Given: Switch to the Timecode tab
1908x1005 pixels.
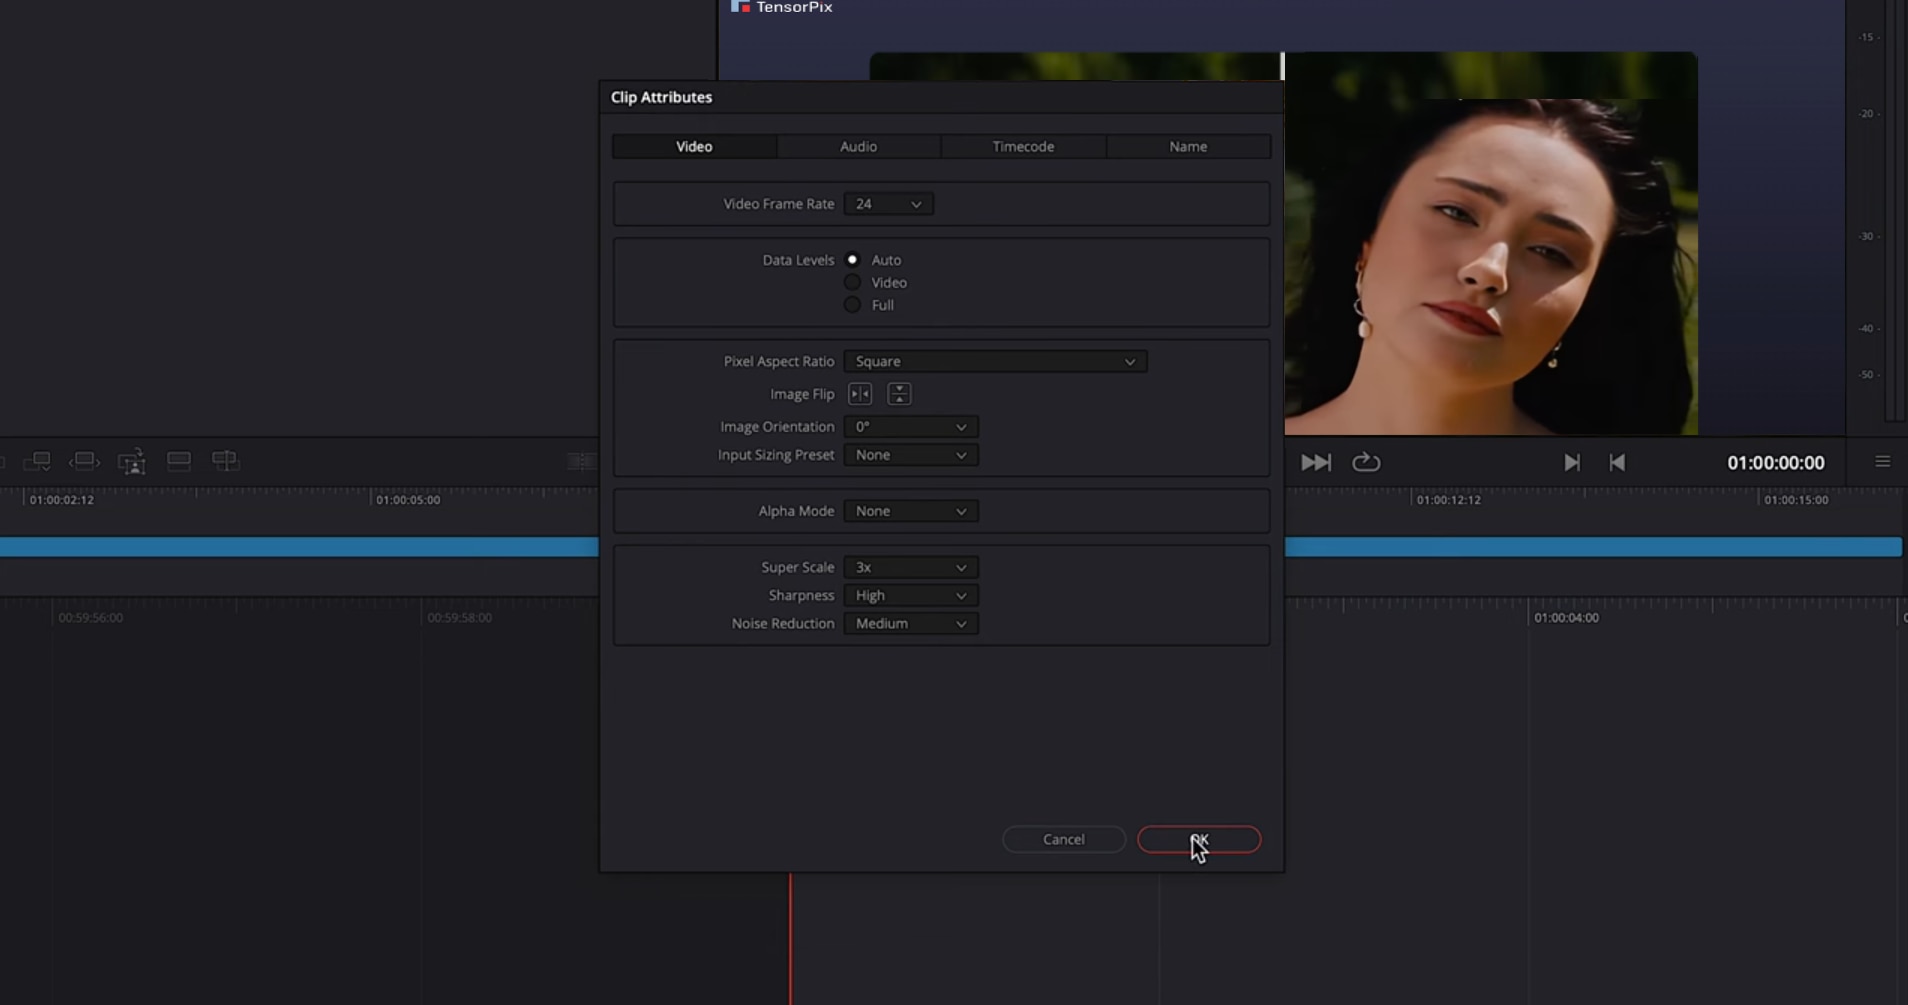Looking at the screenshot, I should coord(1023,147).
